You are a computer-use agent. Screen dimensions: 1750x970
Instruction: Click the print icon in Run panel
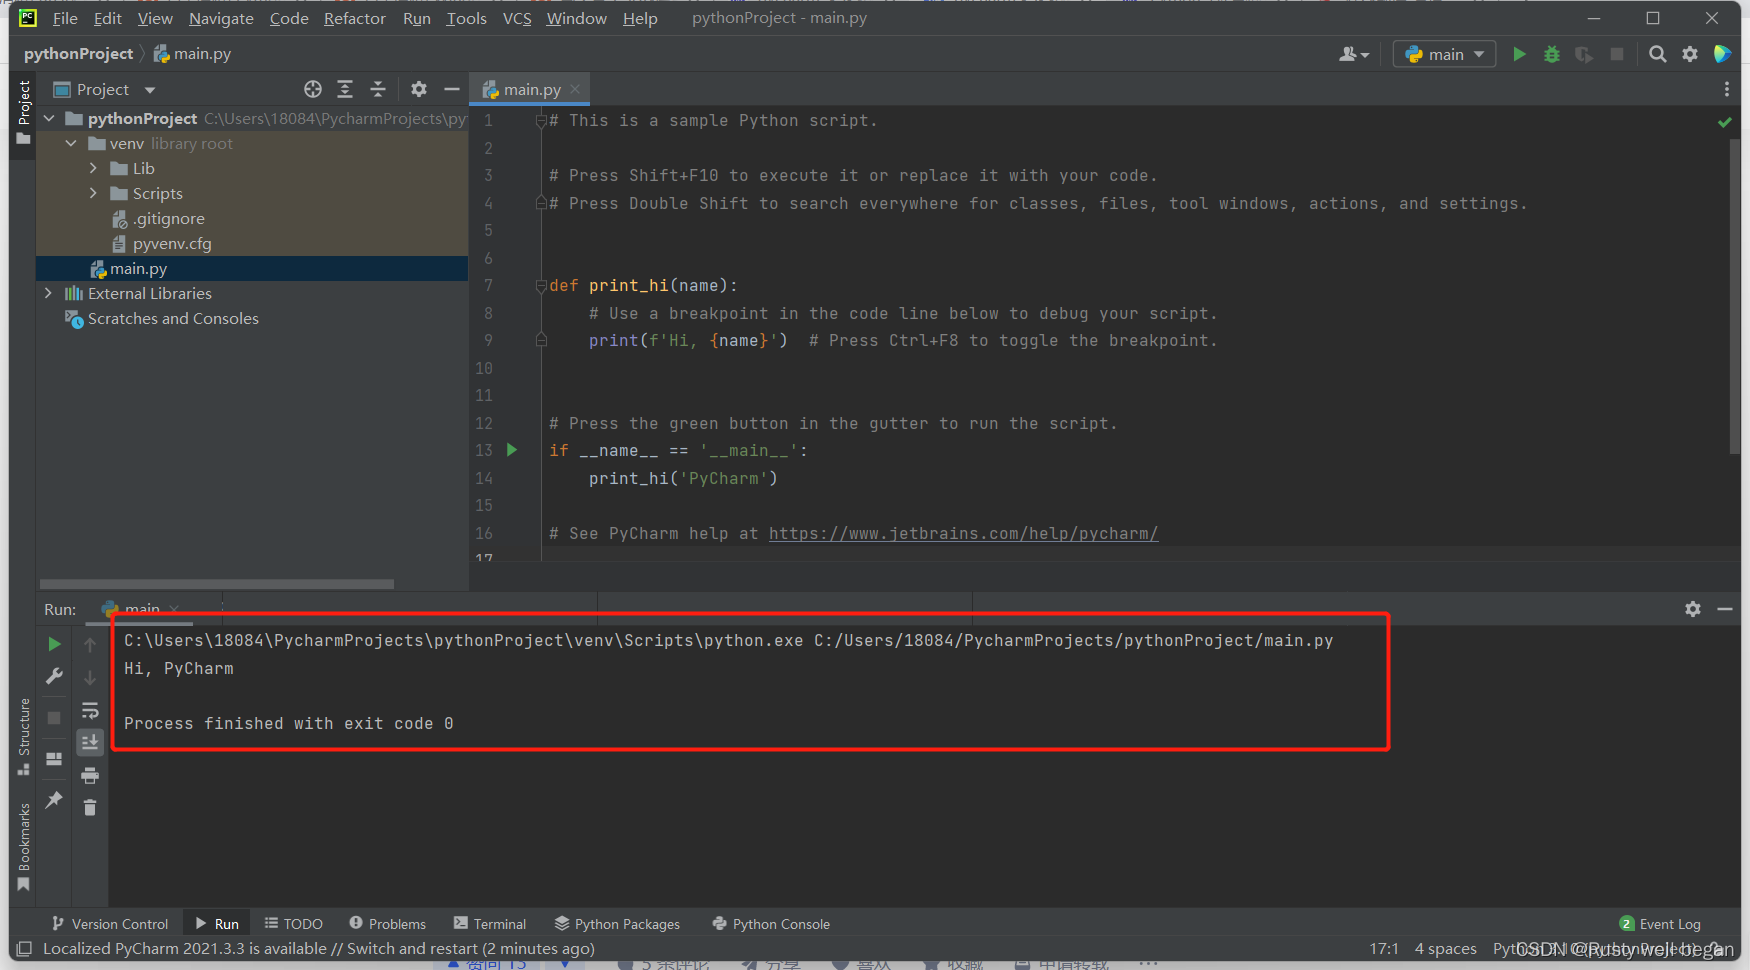(90, 775)
